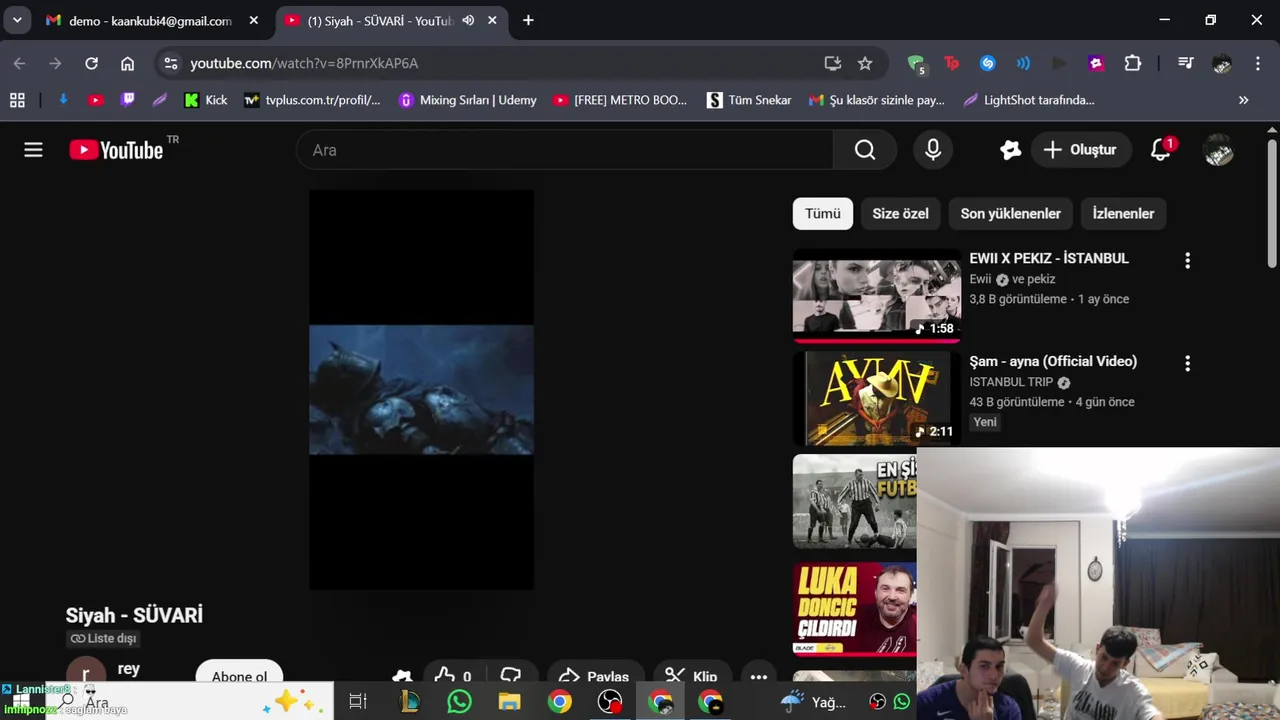Open the blue sound waves extension
The height and width of the screenshot is (720, 1280).
pyautogui.click(x=1023, y=63)
